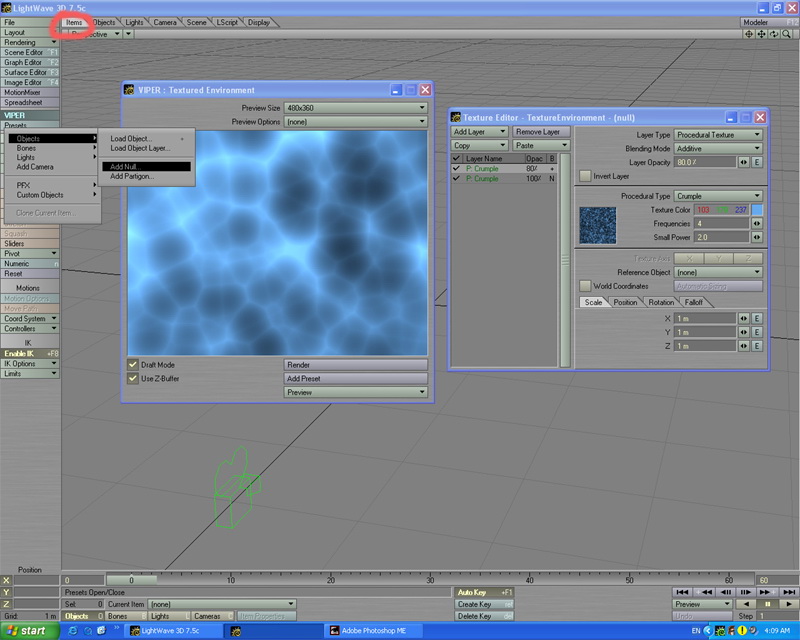Open envelope (E) for Scale Y
Image resolution: width=800 pixels, height=640 pixels.
[757, 332]
